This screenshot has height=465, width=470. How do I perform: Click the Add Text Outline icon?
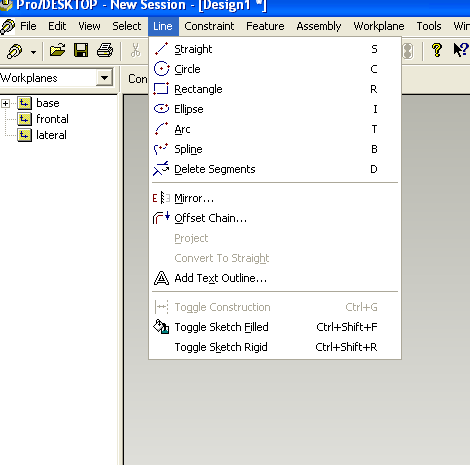pos(161,278)
